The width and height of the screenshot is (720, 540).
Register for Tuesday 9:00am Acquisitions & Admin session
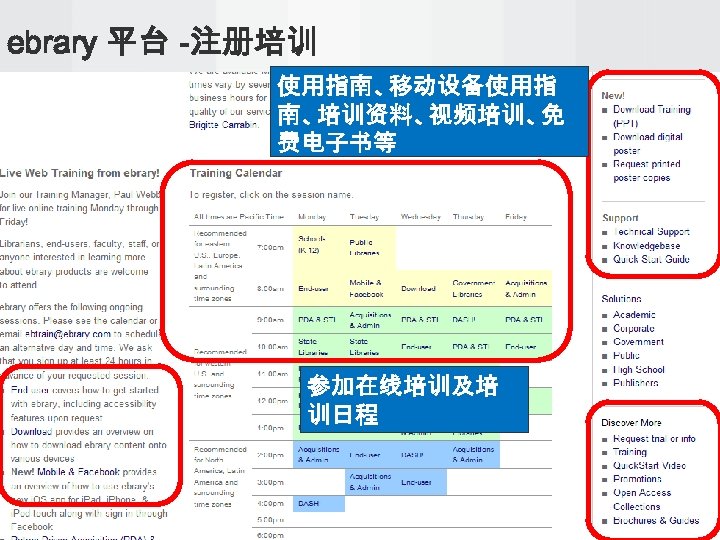click(370, 320)
